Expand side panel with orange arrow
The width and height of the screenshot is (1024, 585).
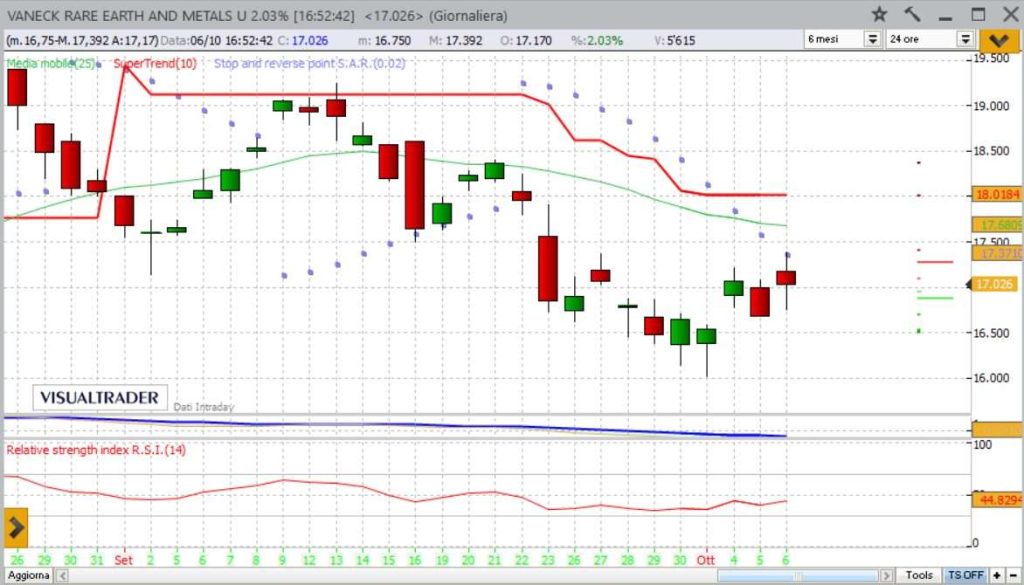16,528
